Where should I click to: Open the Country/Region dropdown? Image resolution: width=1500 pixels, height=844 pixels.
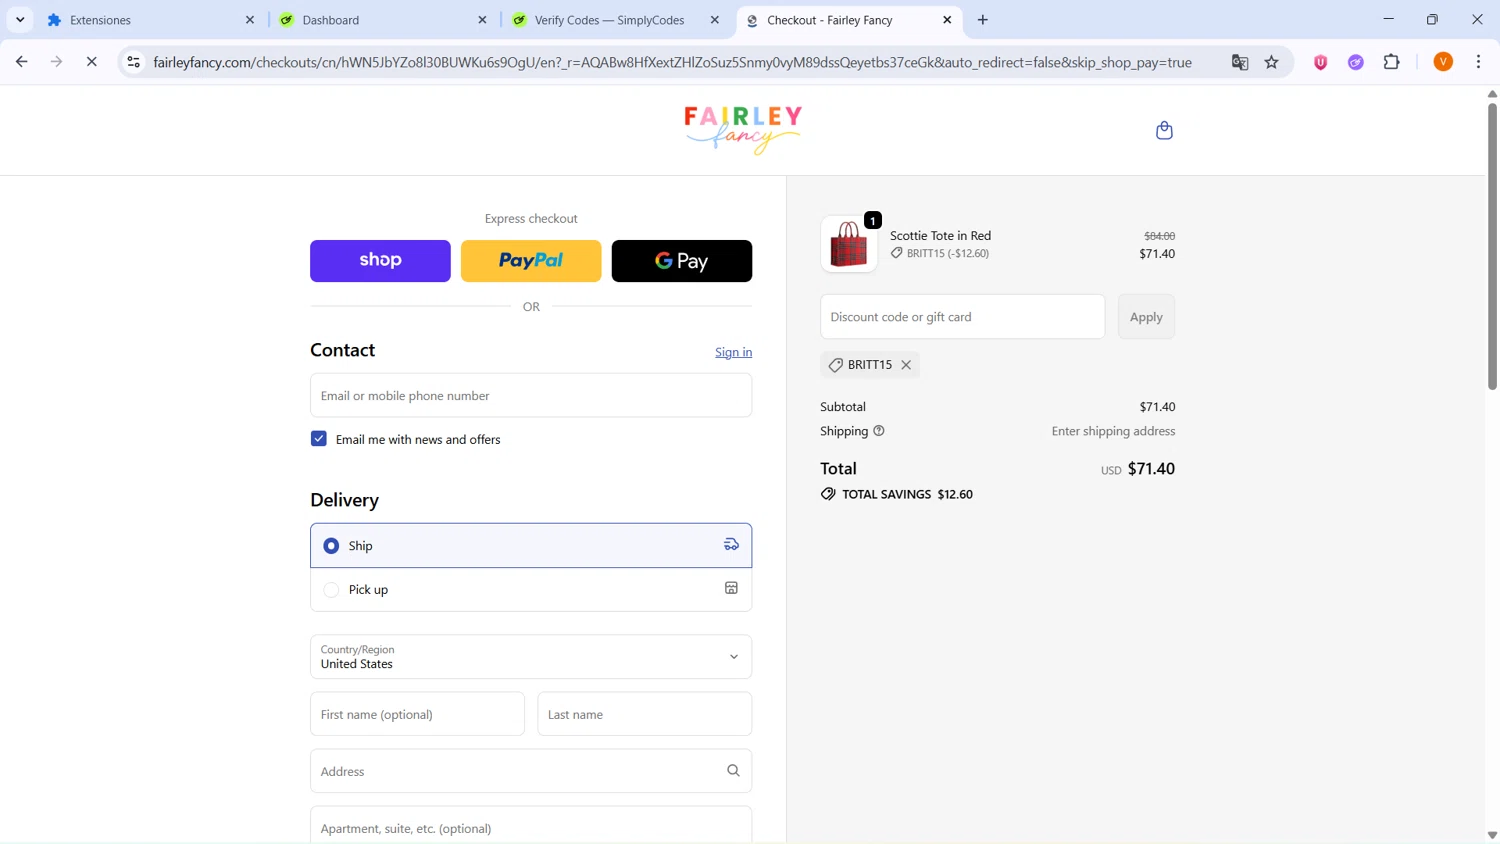pyautogui.click(x=531, y=657)
